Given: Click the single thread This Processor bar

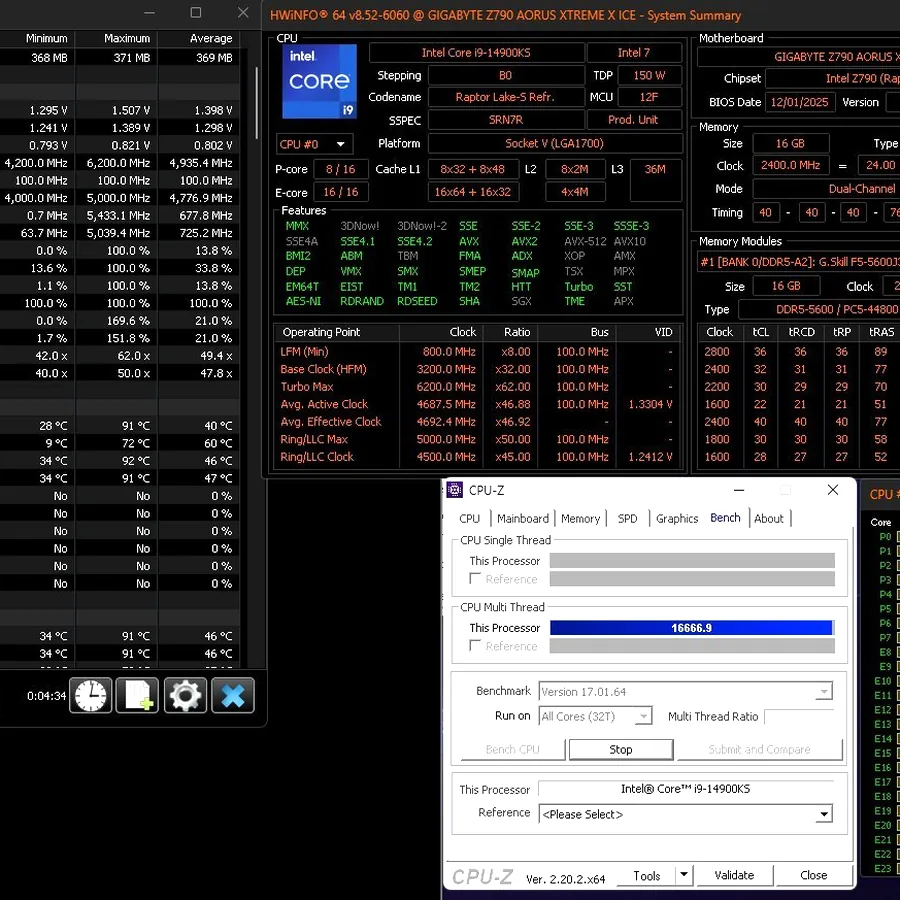Looking at the screenshot, I should click(692, 561).
